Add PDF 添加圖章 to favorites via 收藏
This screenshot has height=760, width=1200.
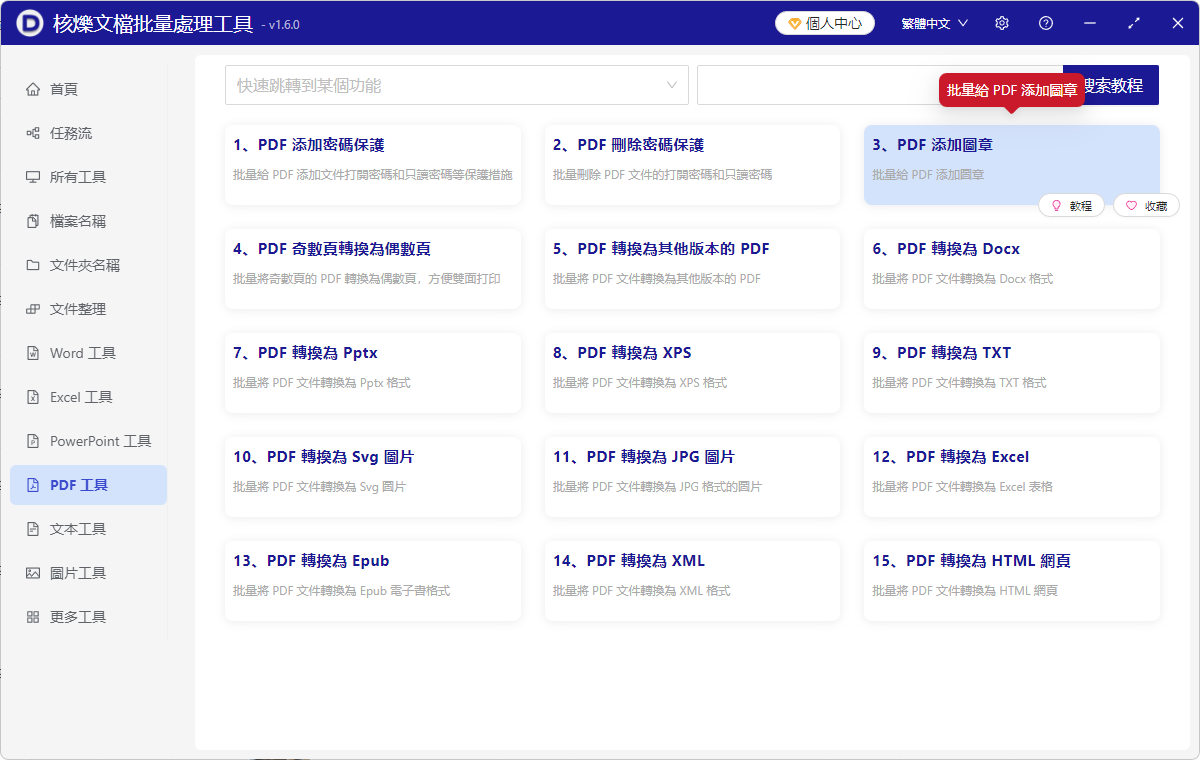(x=1146, y=205)
